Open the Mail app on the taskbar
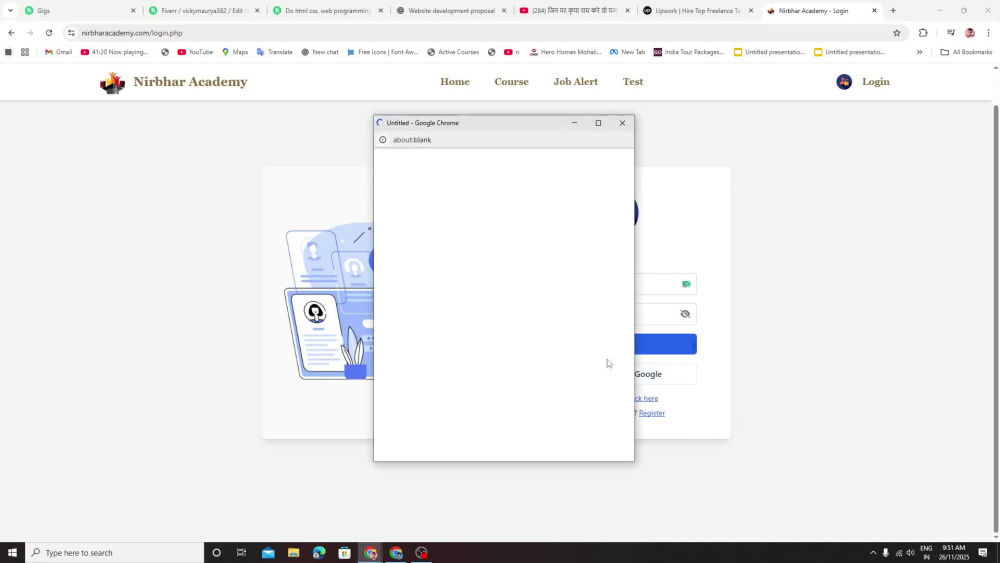Image resolution: width=1000 pixels, height=563 pixels. [268, 553]
